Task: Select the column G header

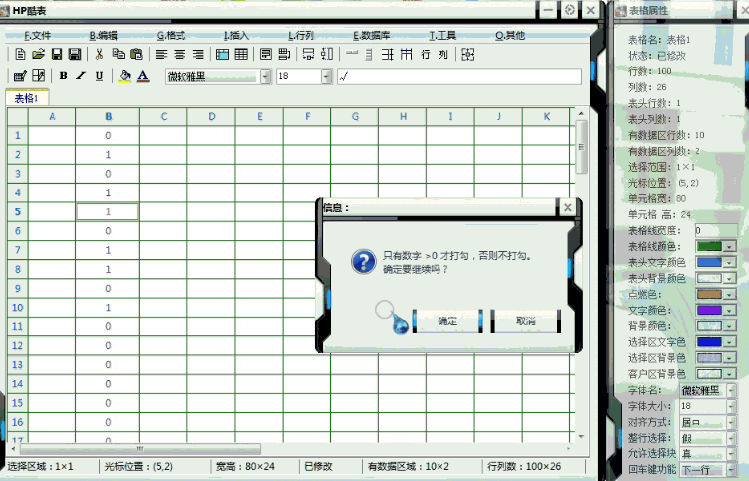Action: pyautogui.click(x=355, y=117)
